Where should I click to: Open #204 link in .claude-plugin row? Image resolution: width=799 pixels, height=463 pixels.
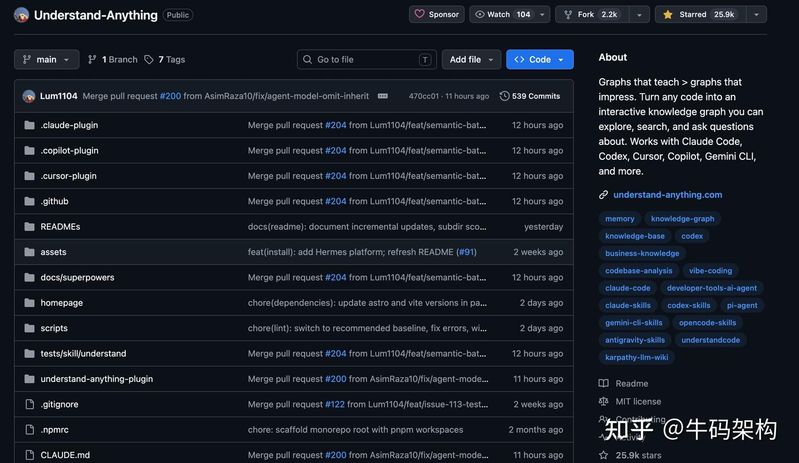click(x=336, y=125)
